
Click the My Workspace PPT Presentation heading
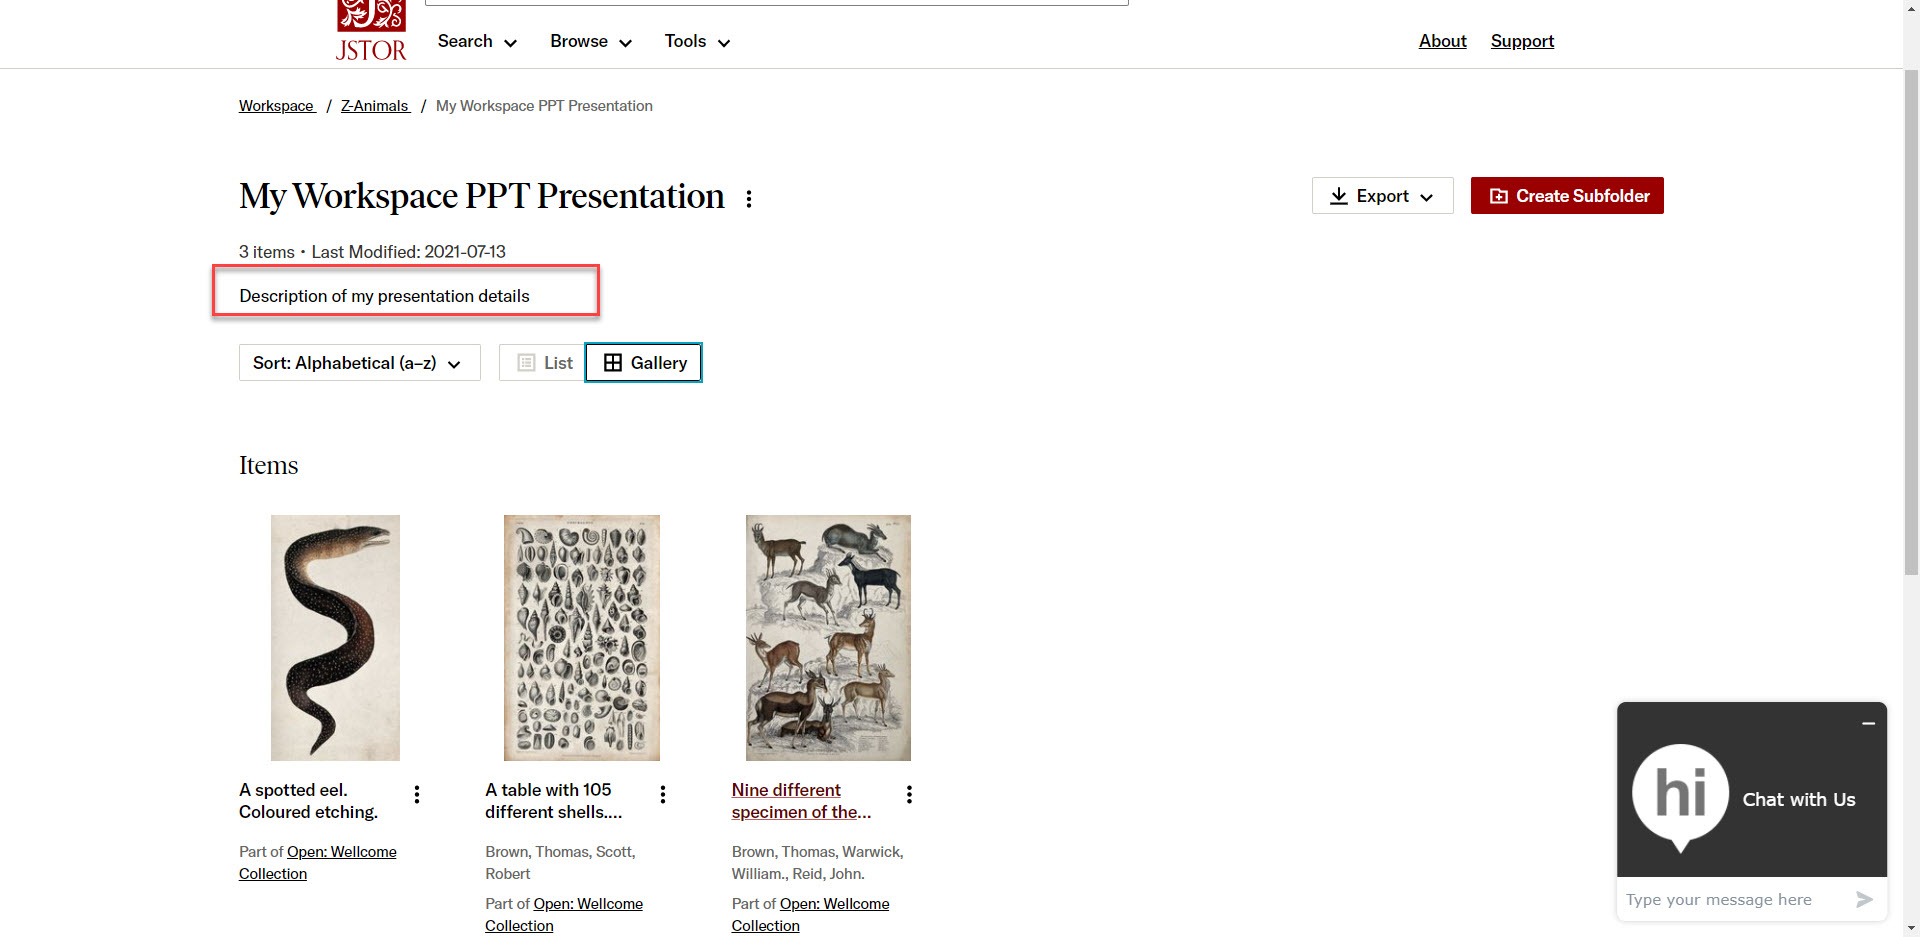[x=481, y=197]
